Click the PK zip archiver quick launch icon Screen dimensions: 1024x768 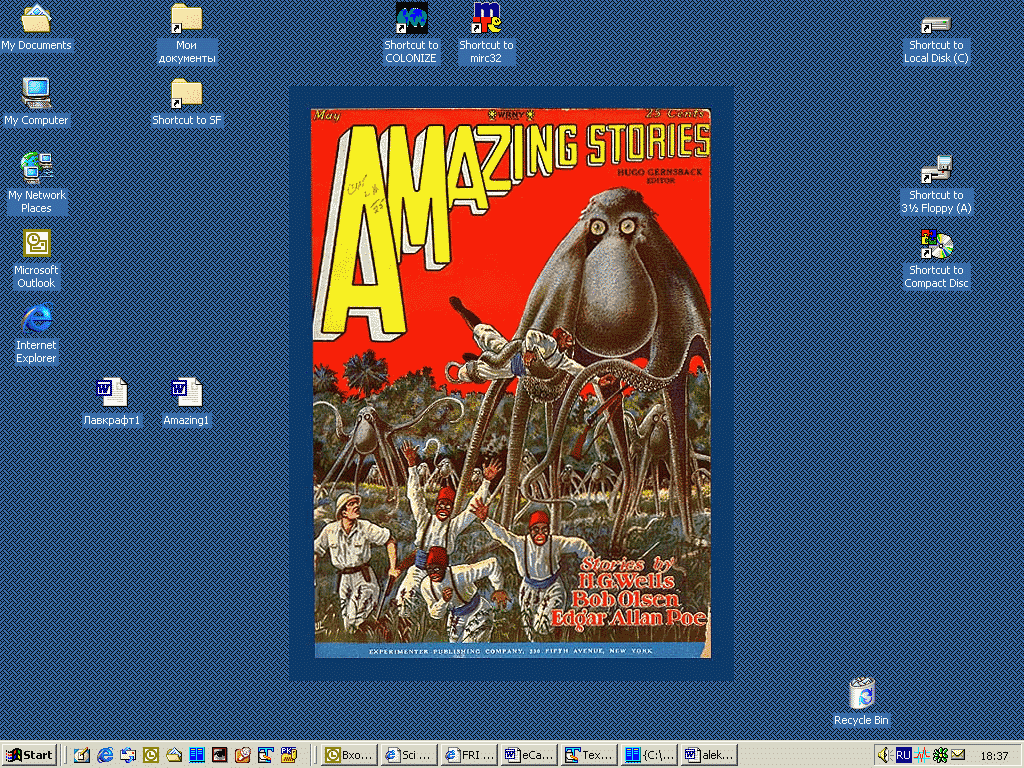[x=289, y=755]
